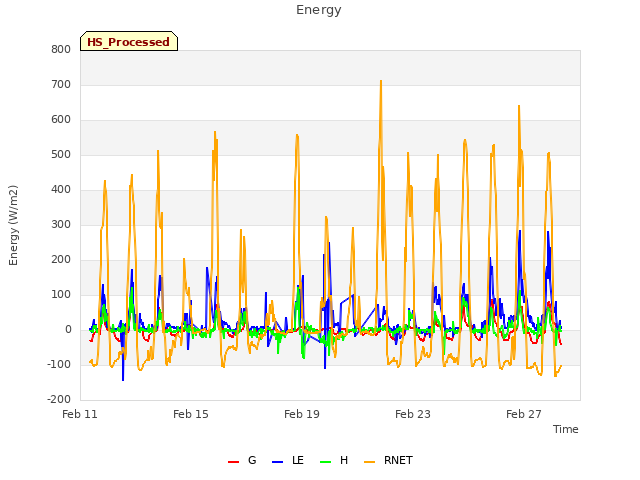The image size is (640, 480).
Task: Click the blue LE legend color marker
Action: pos(277,462)
